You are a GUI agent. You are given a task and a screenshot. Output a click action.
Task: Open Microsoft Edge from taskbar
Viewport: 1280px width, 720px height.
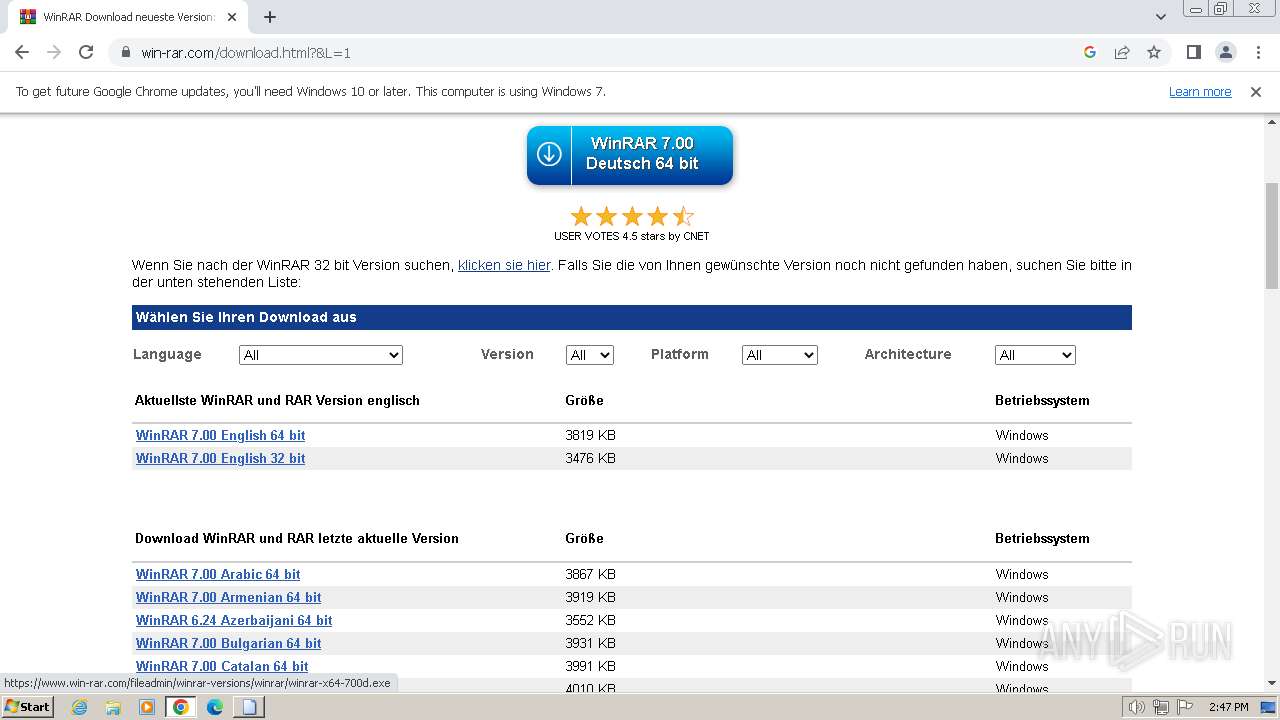(215, 707)
